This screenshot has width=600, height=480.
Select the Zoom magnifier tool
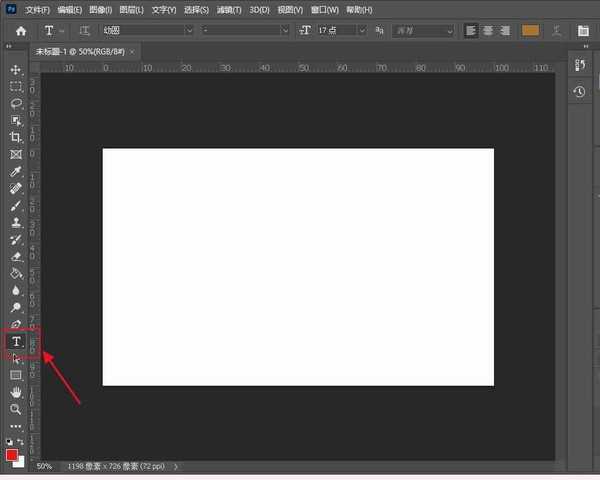16,409
